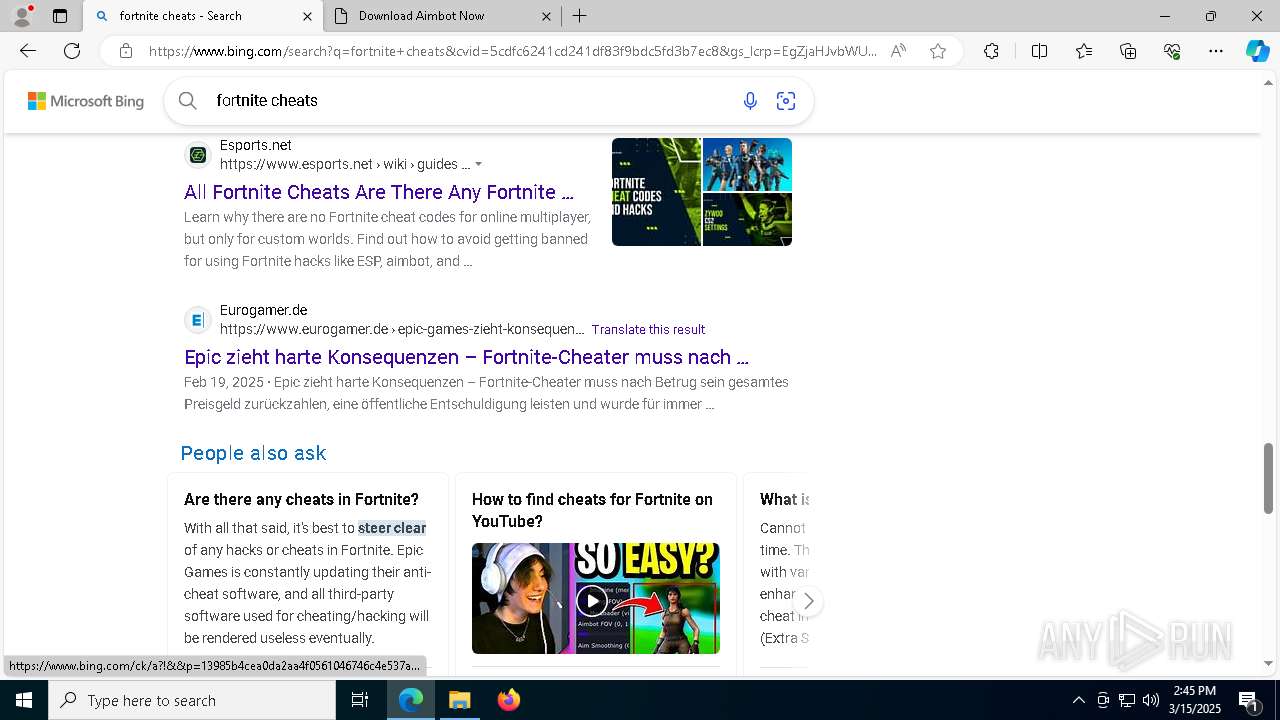The image size is (1280, 720).
Task: Click the Windows taskbar search box
Action: pos(192,700)
